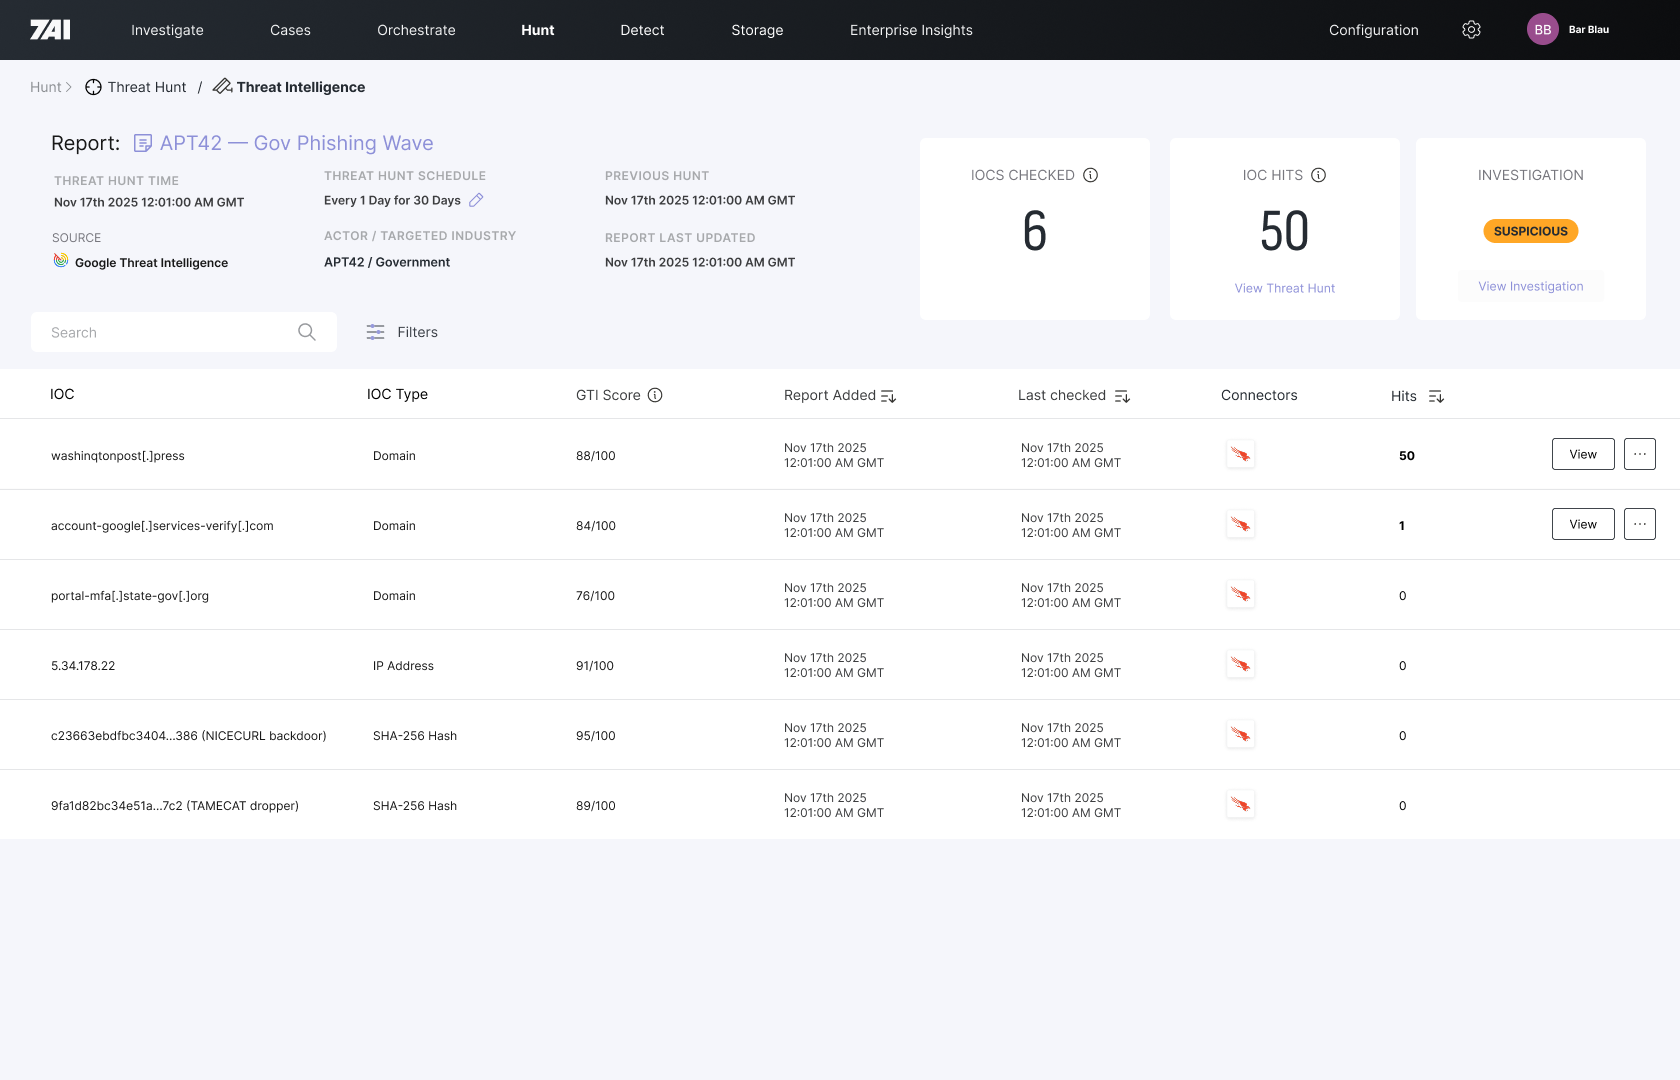The image size is (1680, 1080).
Task: Click the IOC column header
Action: pyautogui.click(x=62, y=394)
